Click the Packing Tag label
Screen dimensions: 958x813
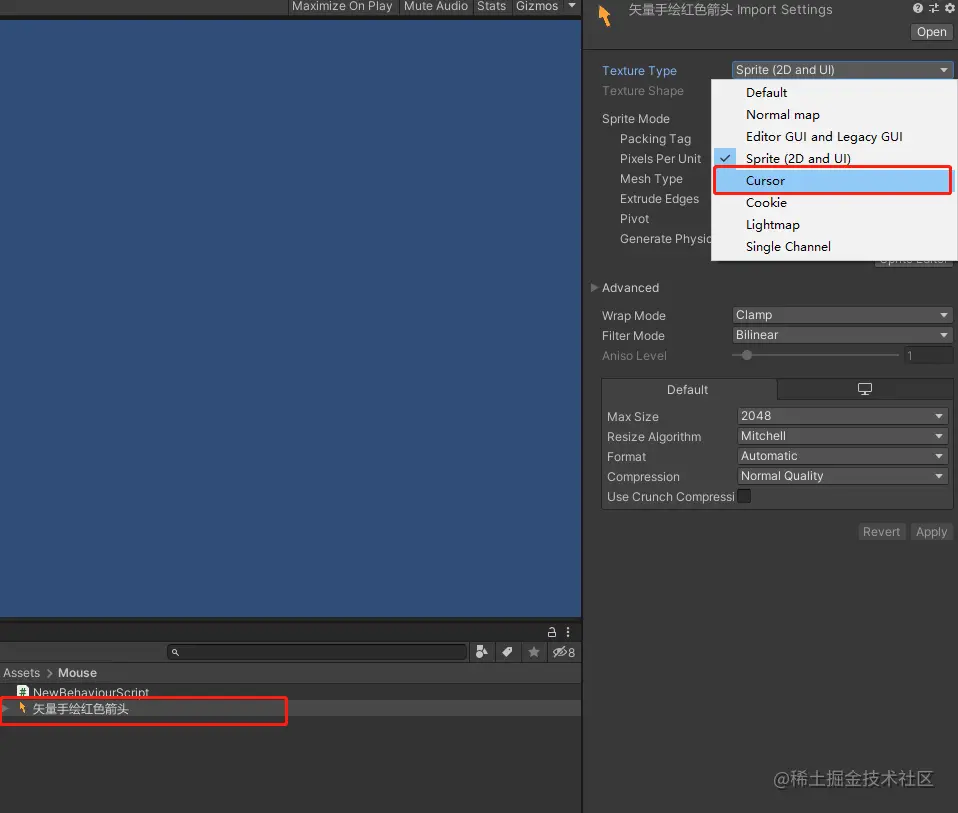click(656, 139)
